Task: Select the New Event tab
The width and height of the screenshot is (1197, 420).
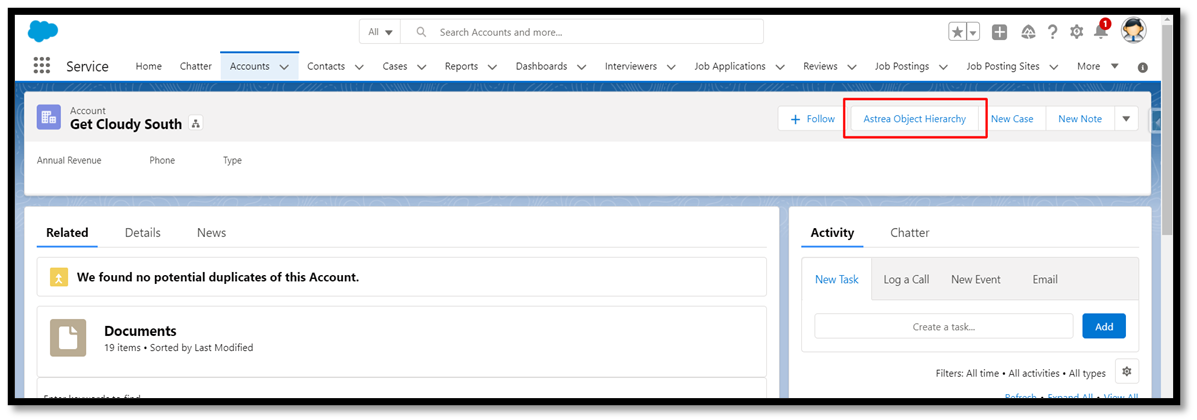Action: tap(976, 279)
